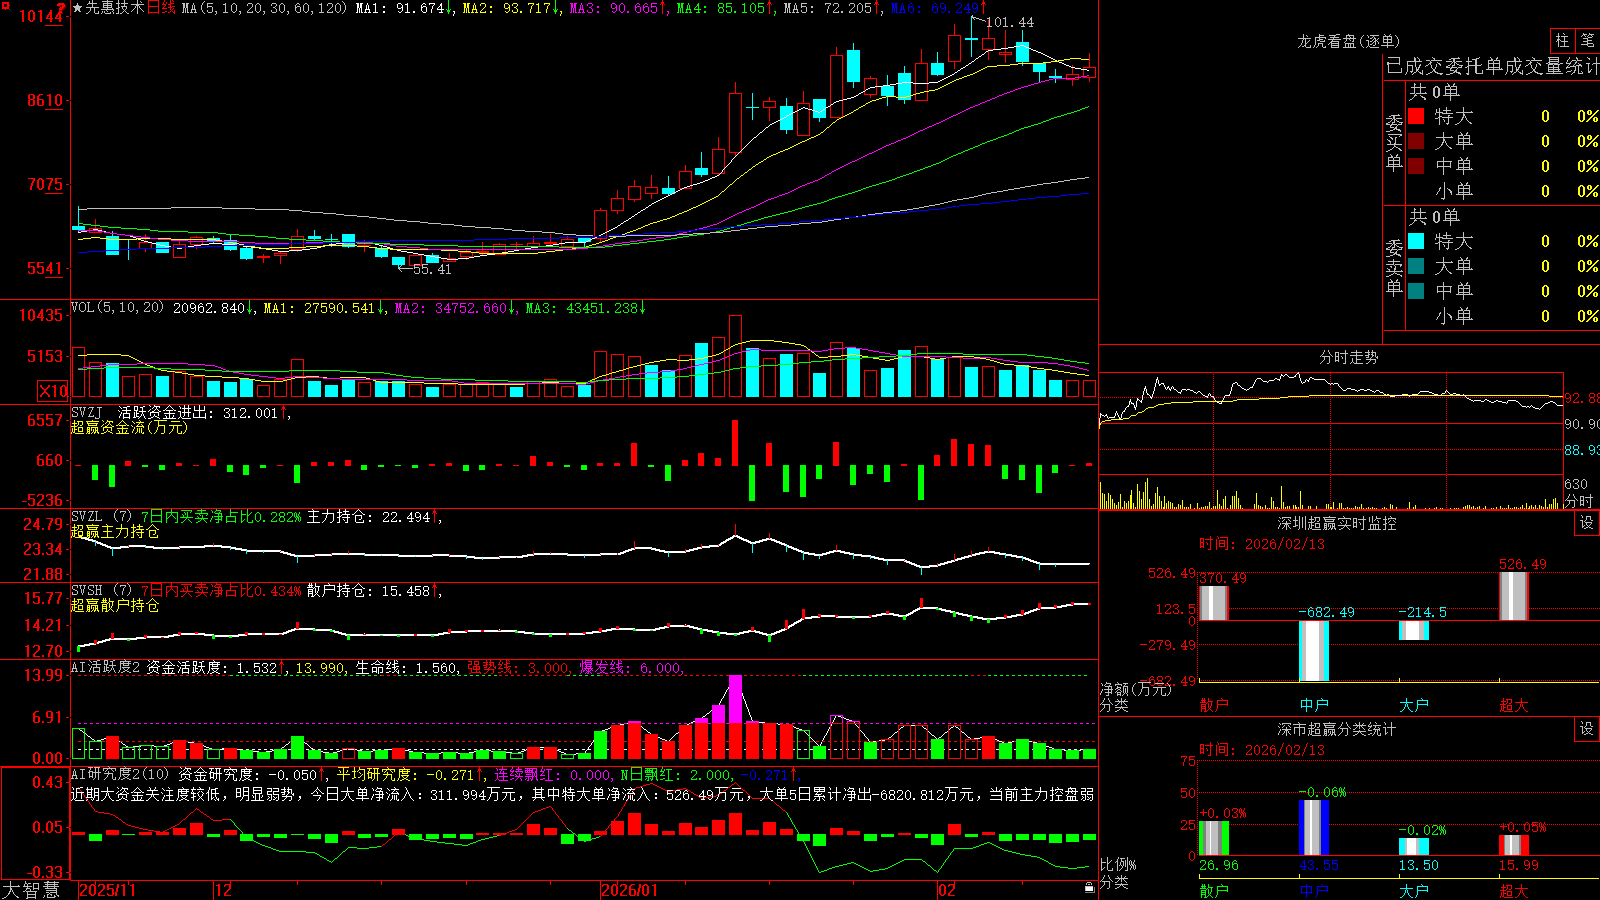Click the stock name 先惠技术
Viewport: 1600px width, 900px height.
[x=114, y=8]
